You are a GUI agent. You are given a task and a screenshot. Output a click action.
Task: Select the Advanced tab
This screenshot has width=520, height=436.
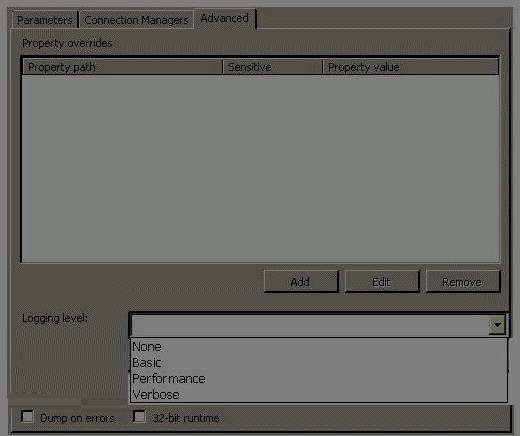225,18
